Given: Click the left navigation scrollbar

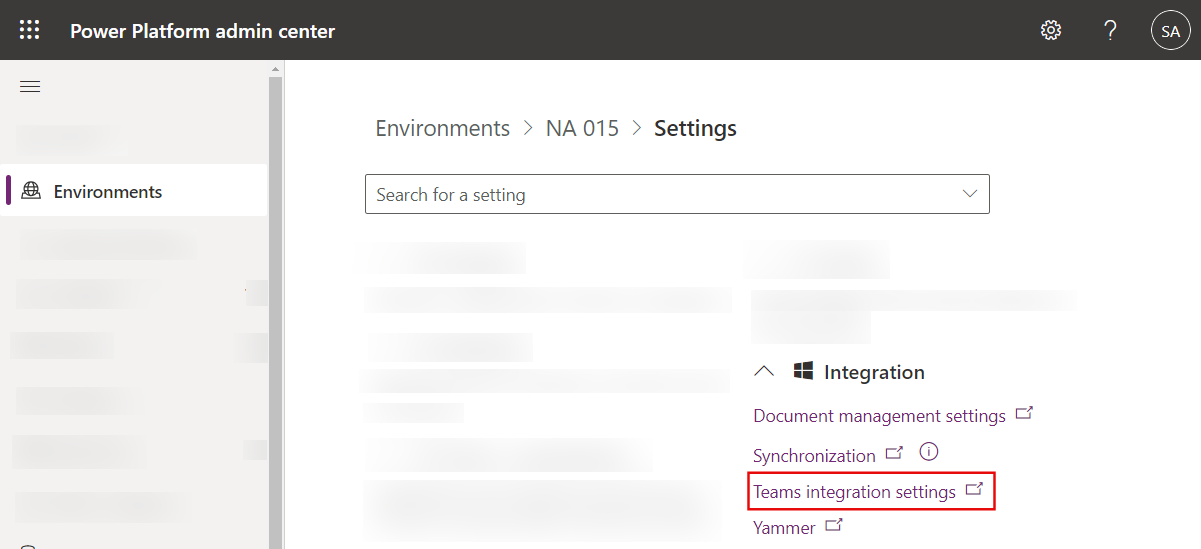Looking at the screenshot, I should pos(276,312).
